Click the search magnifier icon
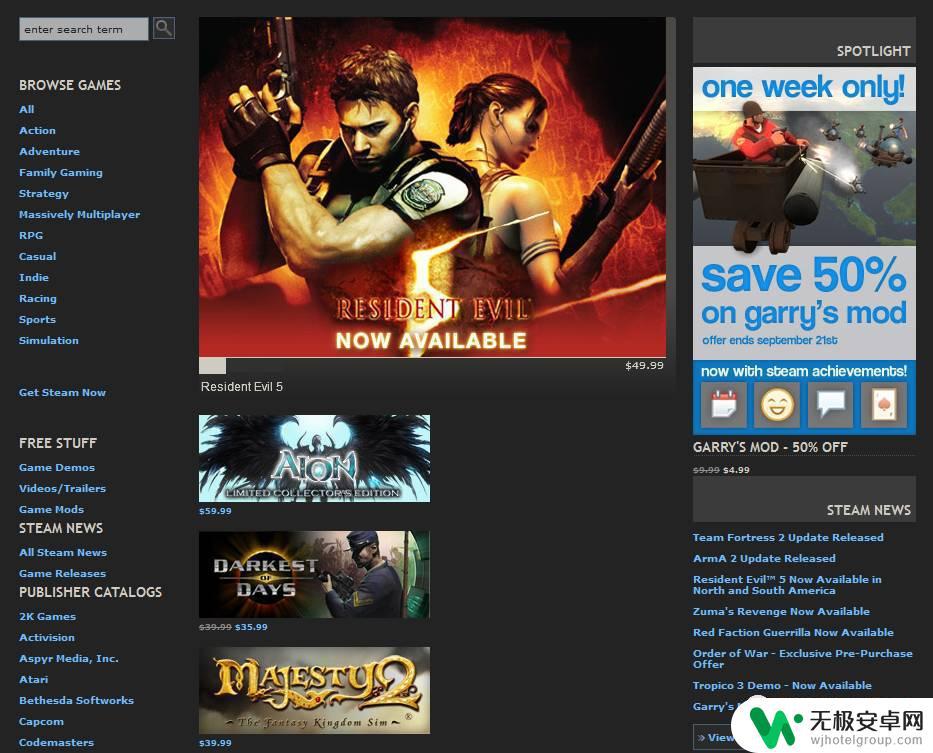 [x=164, y=28]
